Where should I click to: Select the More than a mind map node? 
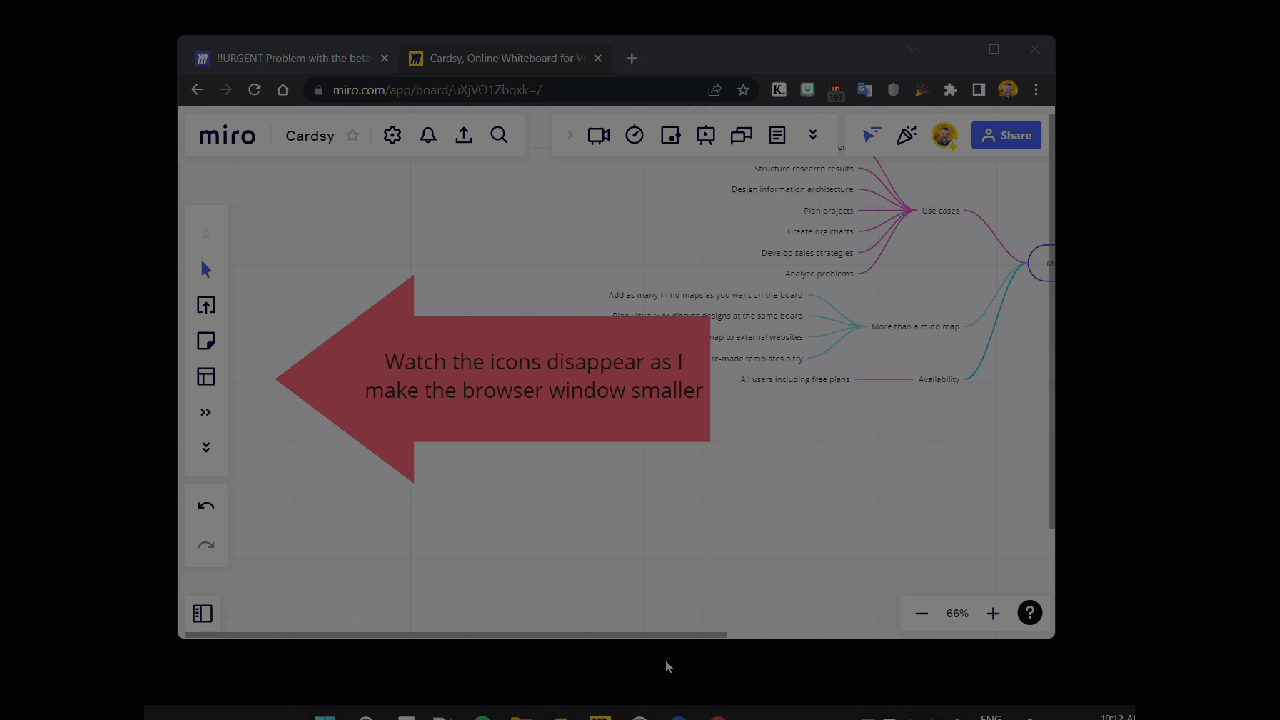click(x=915, y=327)
